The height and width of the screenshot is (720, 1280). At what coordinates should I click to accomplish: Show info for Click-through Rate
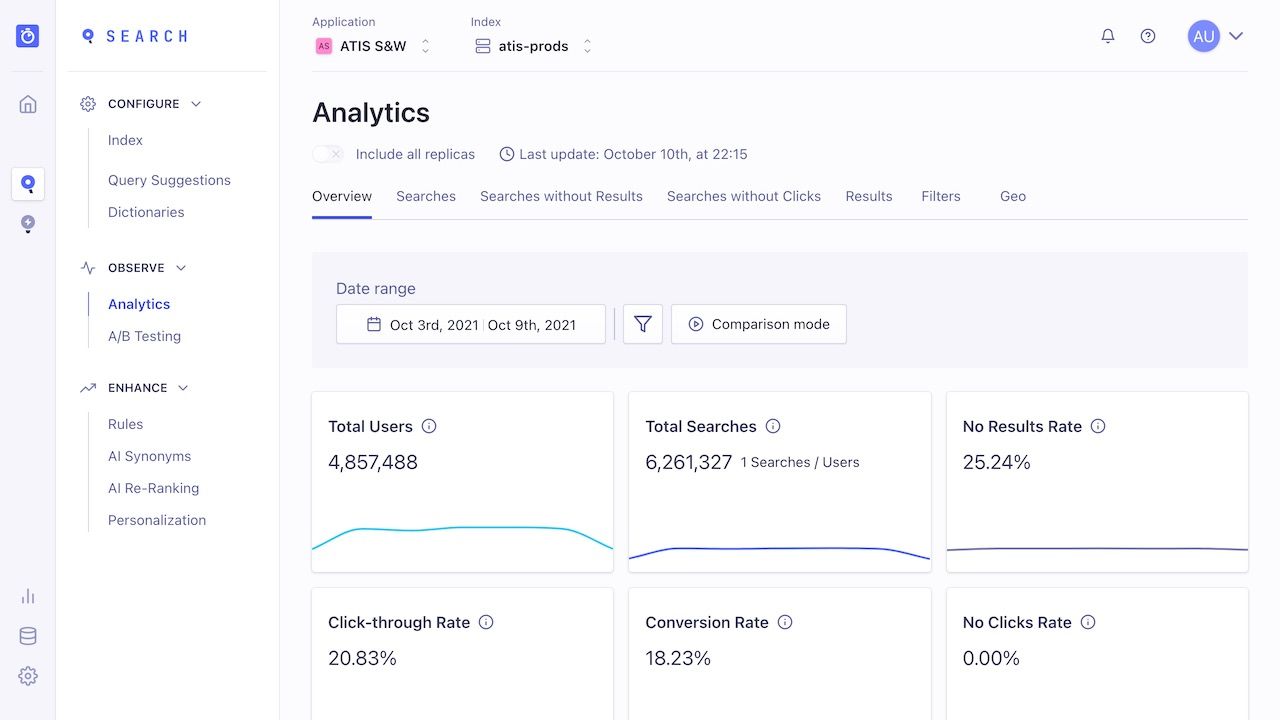[486, 622]
